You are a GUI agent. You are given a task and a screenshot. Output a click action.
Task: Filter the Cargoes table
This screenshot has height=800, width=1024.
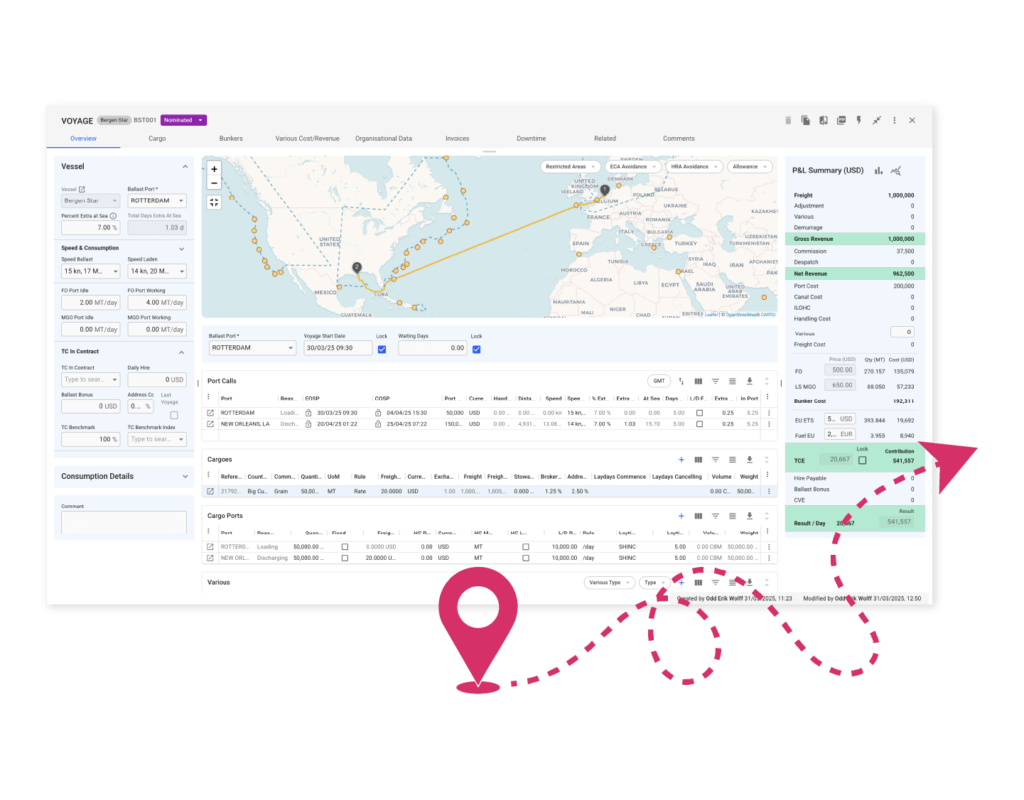pyautogui.click(x=715, y=460)
